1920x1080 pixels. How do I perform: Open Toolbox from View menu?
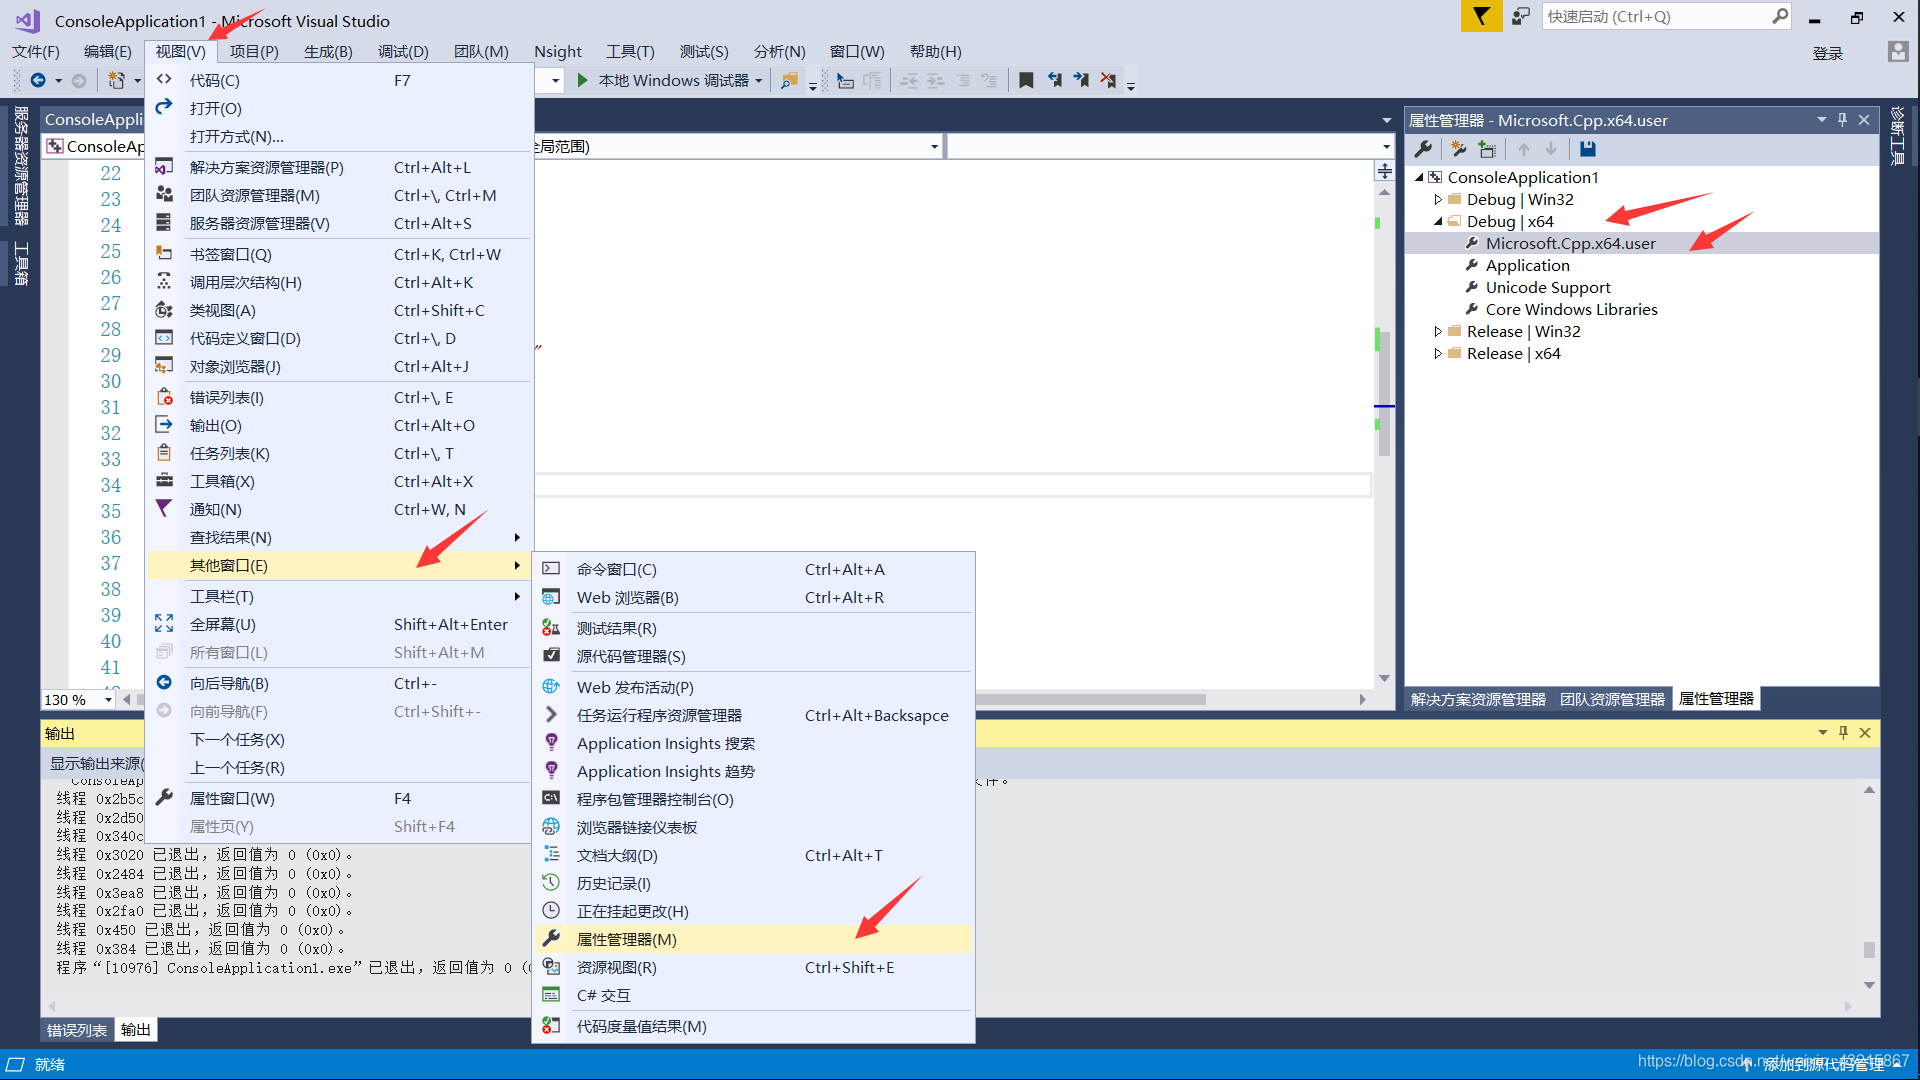[x=340, y=482]
